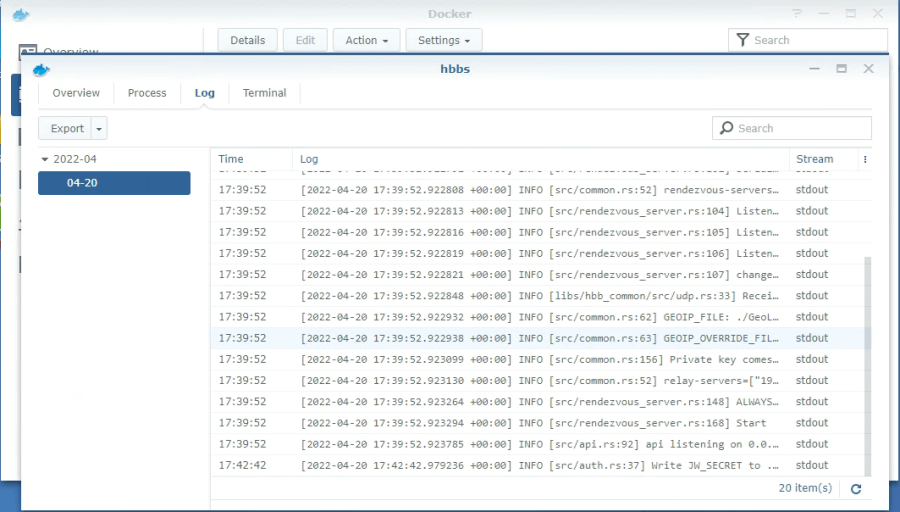Open the column options three-dot menu

click(x=865, y=159)
